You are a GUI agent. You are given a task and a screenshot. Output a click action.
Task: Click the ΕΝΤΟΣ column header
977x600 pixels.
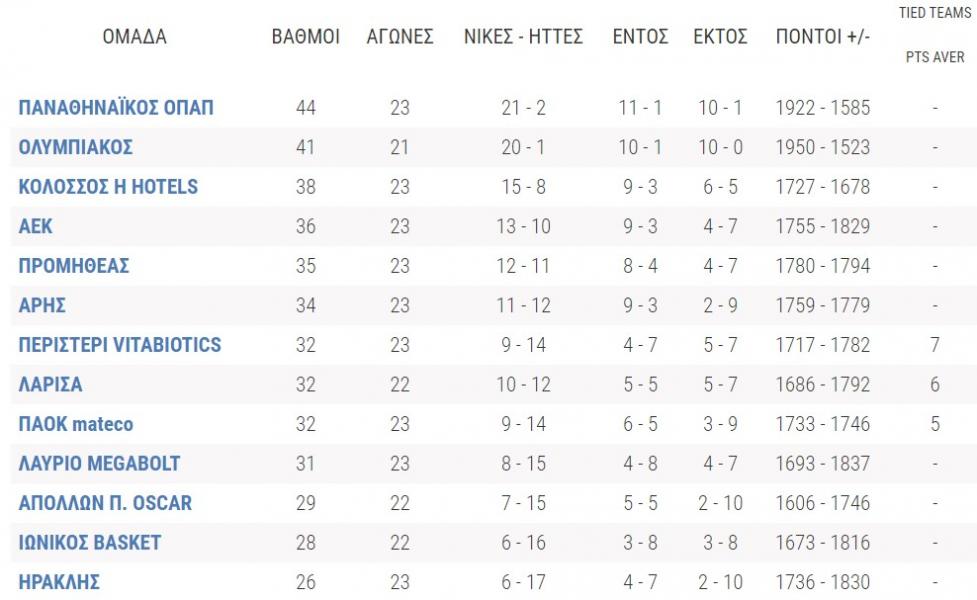tap(641, 37)
